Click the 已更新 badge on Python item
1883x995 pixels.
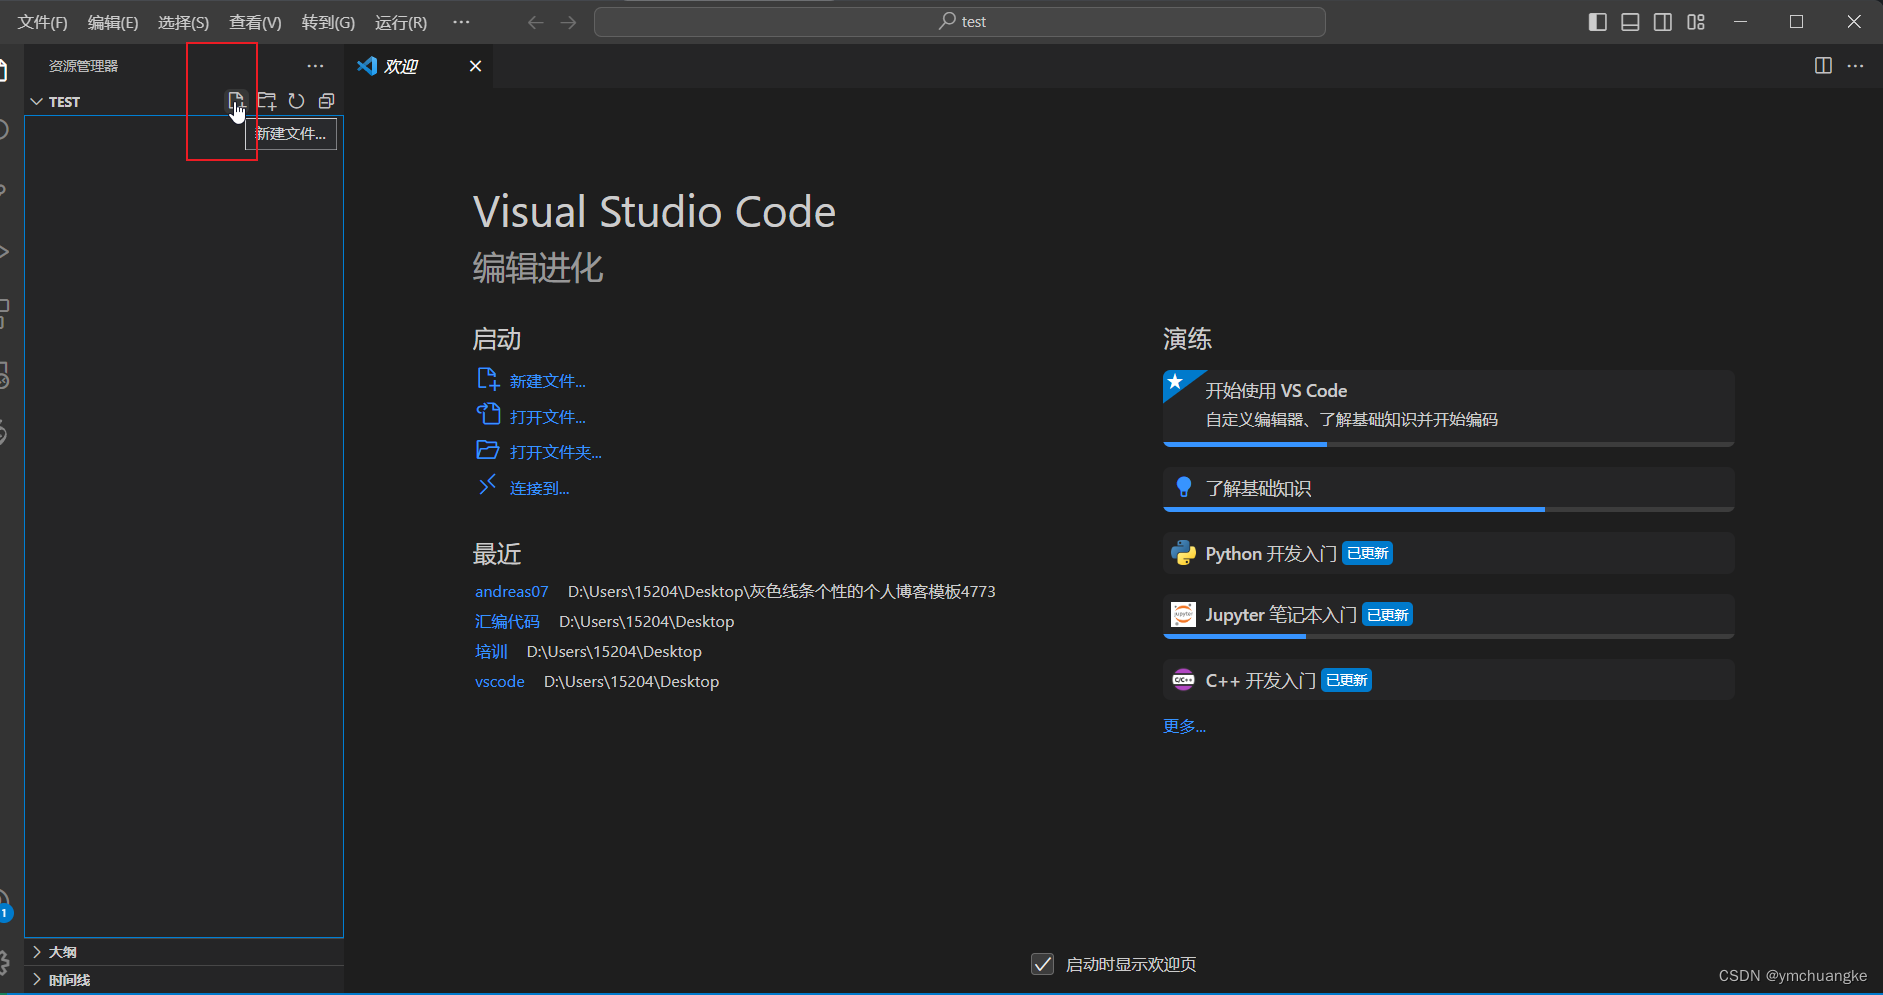point(1367,553)
